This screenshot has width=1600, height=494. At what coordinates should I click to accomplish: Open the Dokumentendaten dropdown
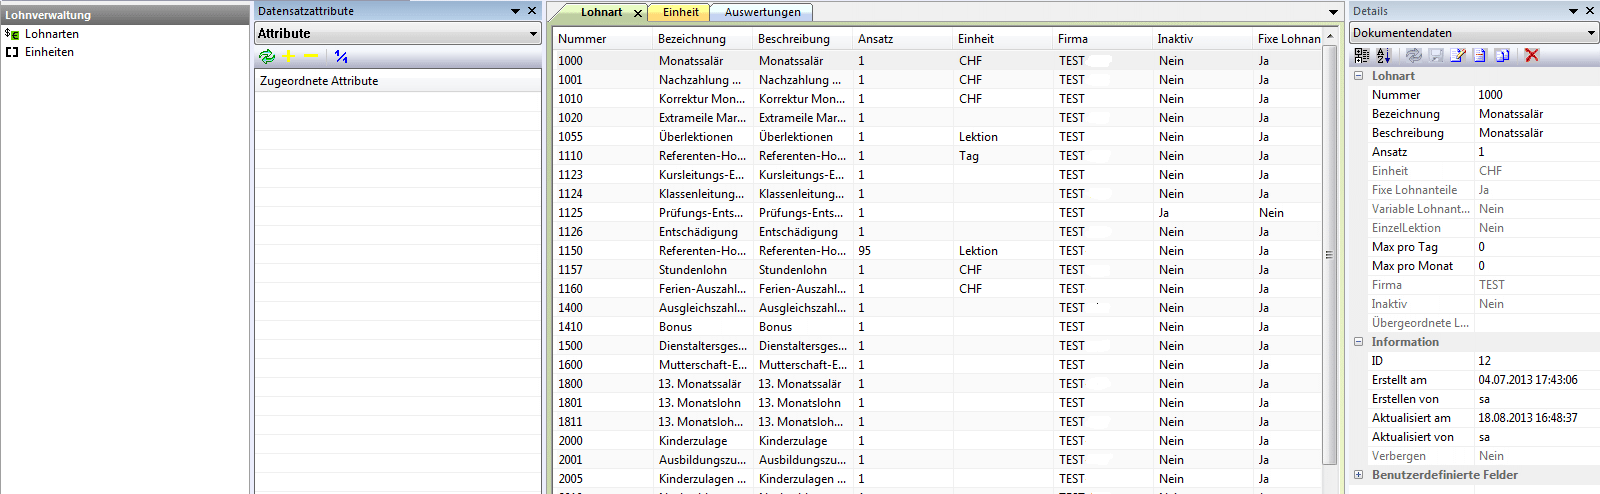pos(1591,33)
